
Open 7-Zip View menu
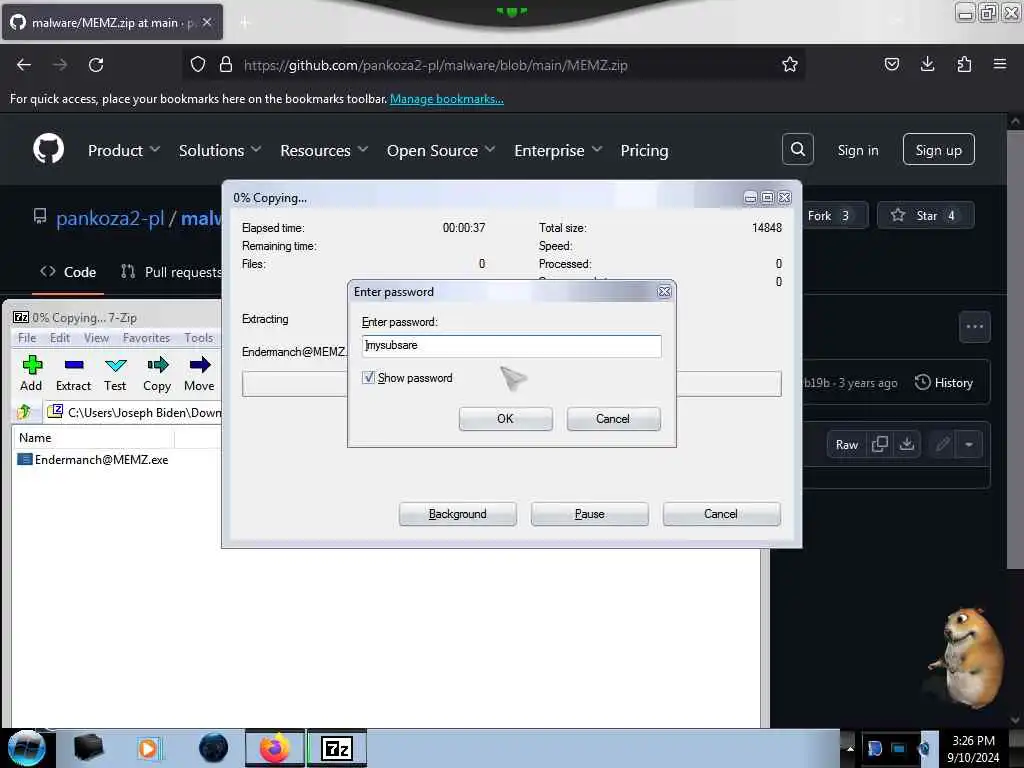[x=96, y=338]
